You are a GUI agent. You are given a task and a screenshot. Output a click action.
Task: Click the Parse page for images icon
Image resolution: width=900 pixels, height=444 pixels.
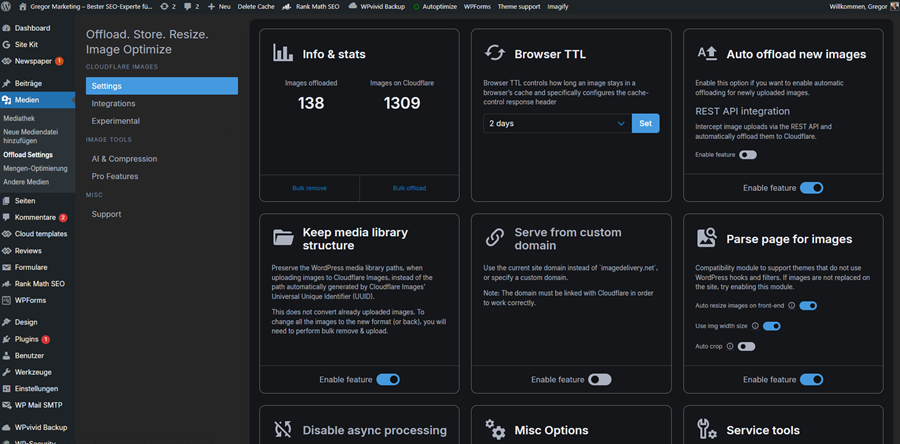(x=707, y=237)
